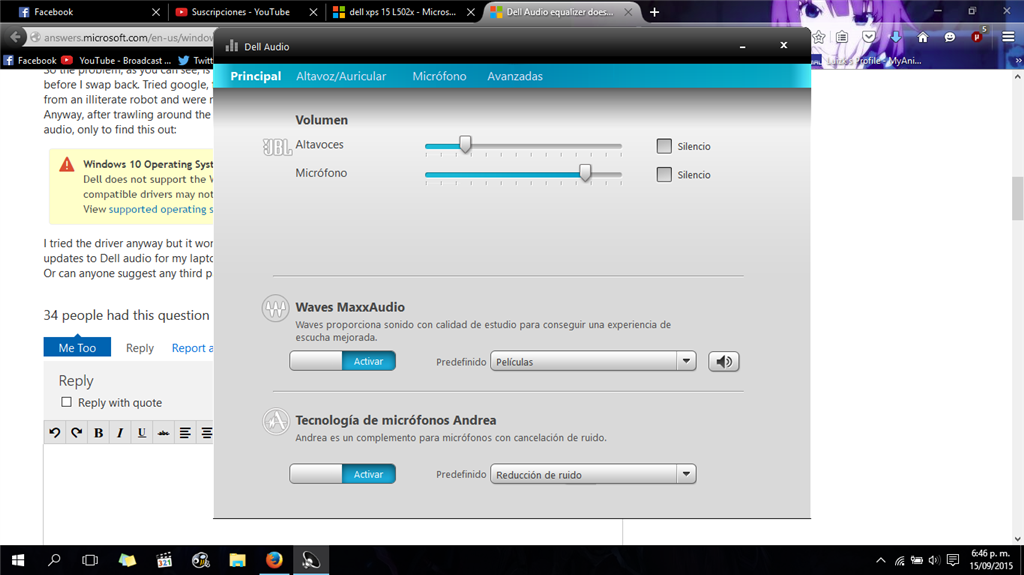This screenshot has height=575, width=1024.
Task: Undo in the forum reply editor
Action: point(55,433)
